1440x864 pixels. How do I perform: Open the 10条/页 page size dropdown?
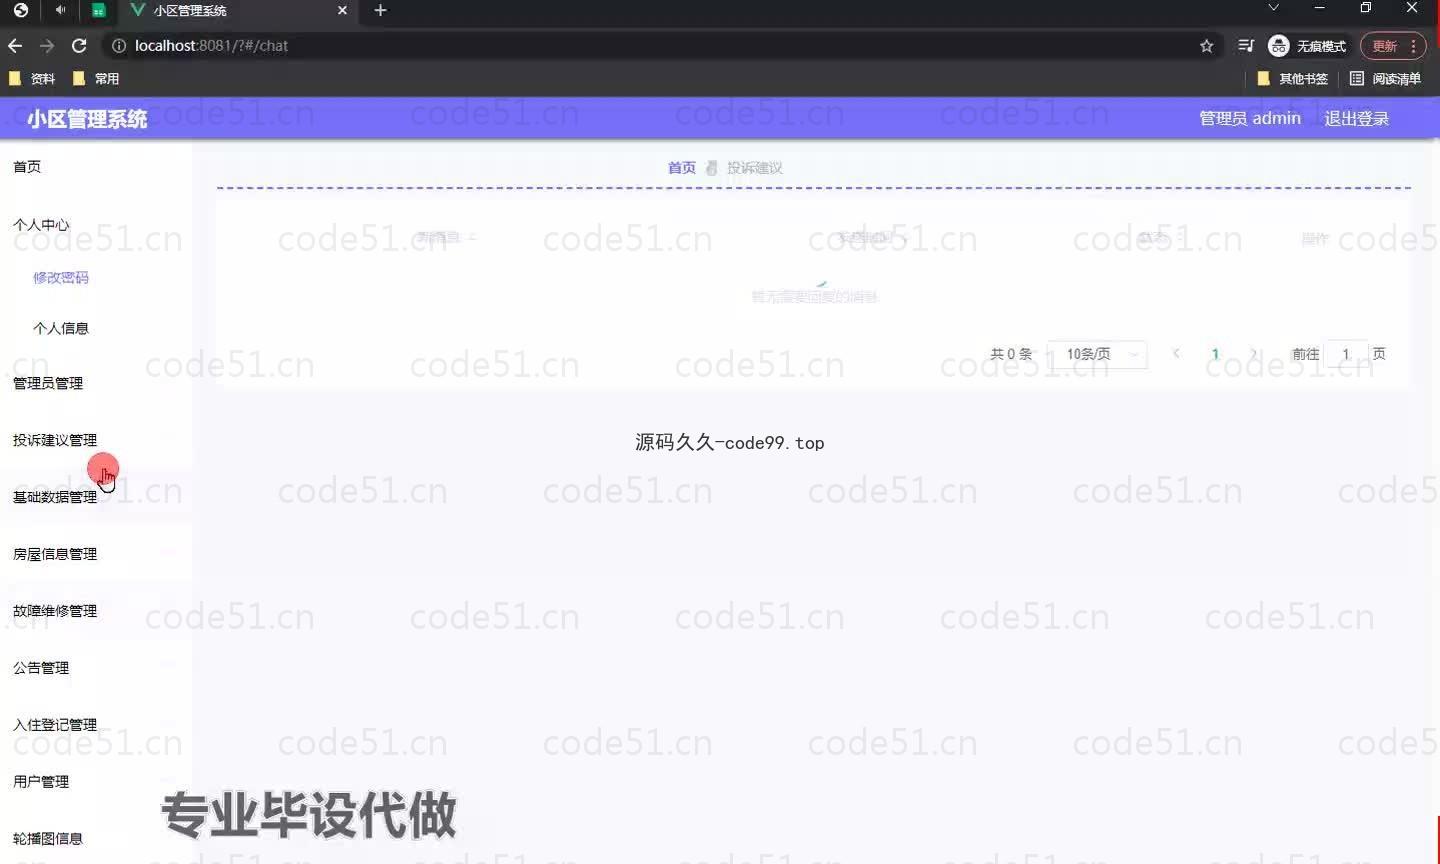pyautogui.click(x=1097, y=354)
